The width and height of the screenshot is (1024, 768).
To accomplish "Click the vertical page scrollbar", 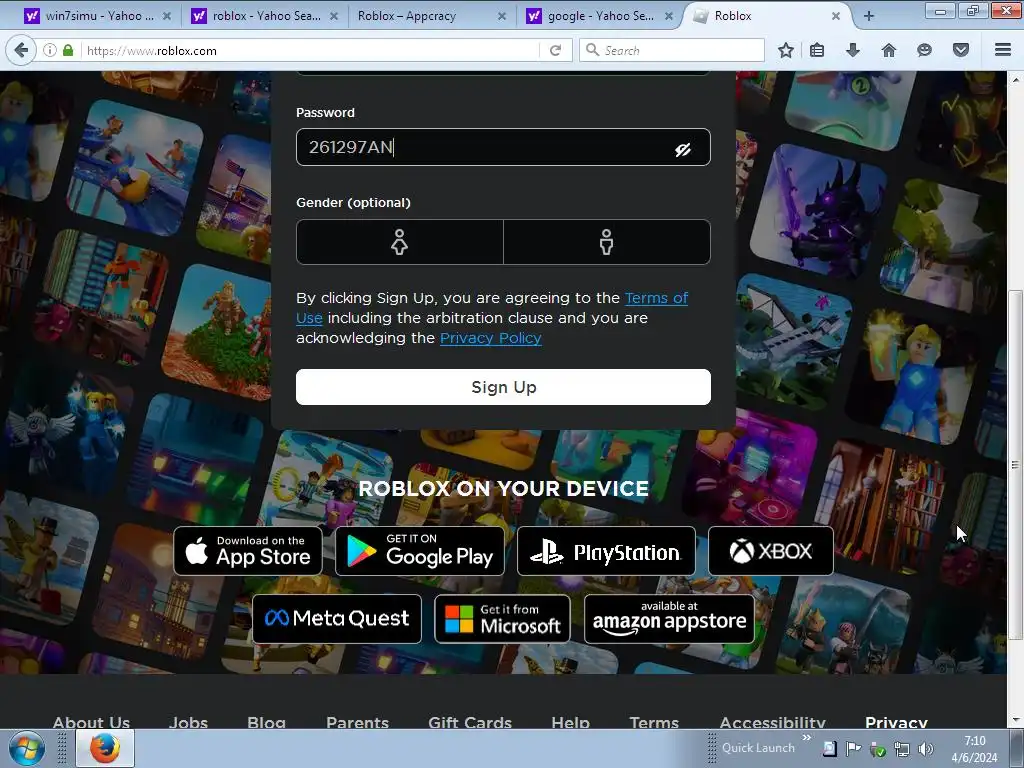I will [x=1015, y=464].
